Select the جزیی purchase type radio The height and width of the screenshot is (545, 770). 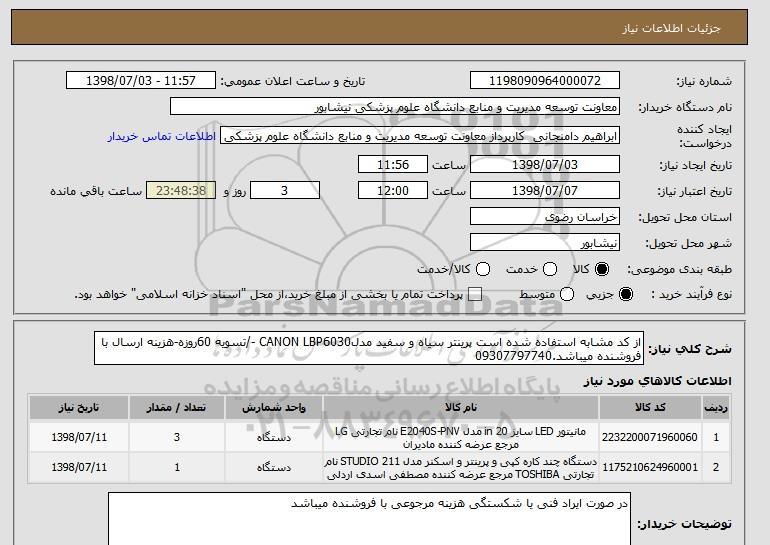pos(626,294)
